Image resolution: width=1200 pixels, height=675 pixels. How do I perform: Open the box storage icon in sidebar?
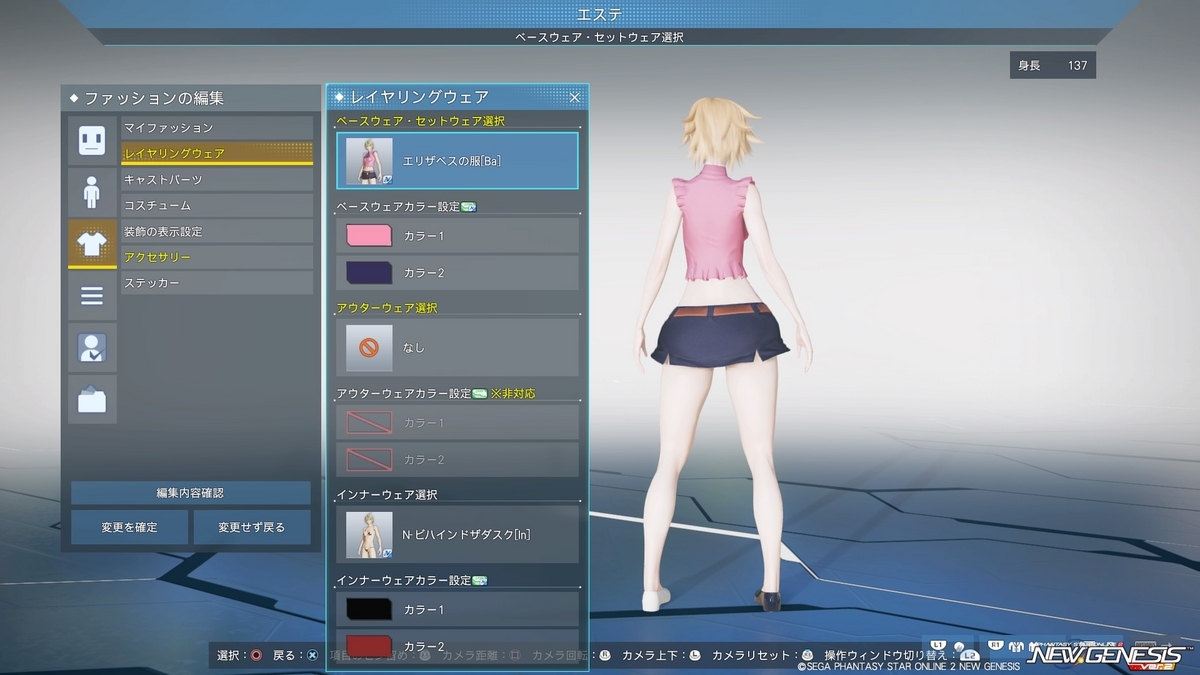(92, 400)
